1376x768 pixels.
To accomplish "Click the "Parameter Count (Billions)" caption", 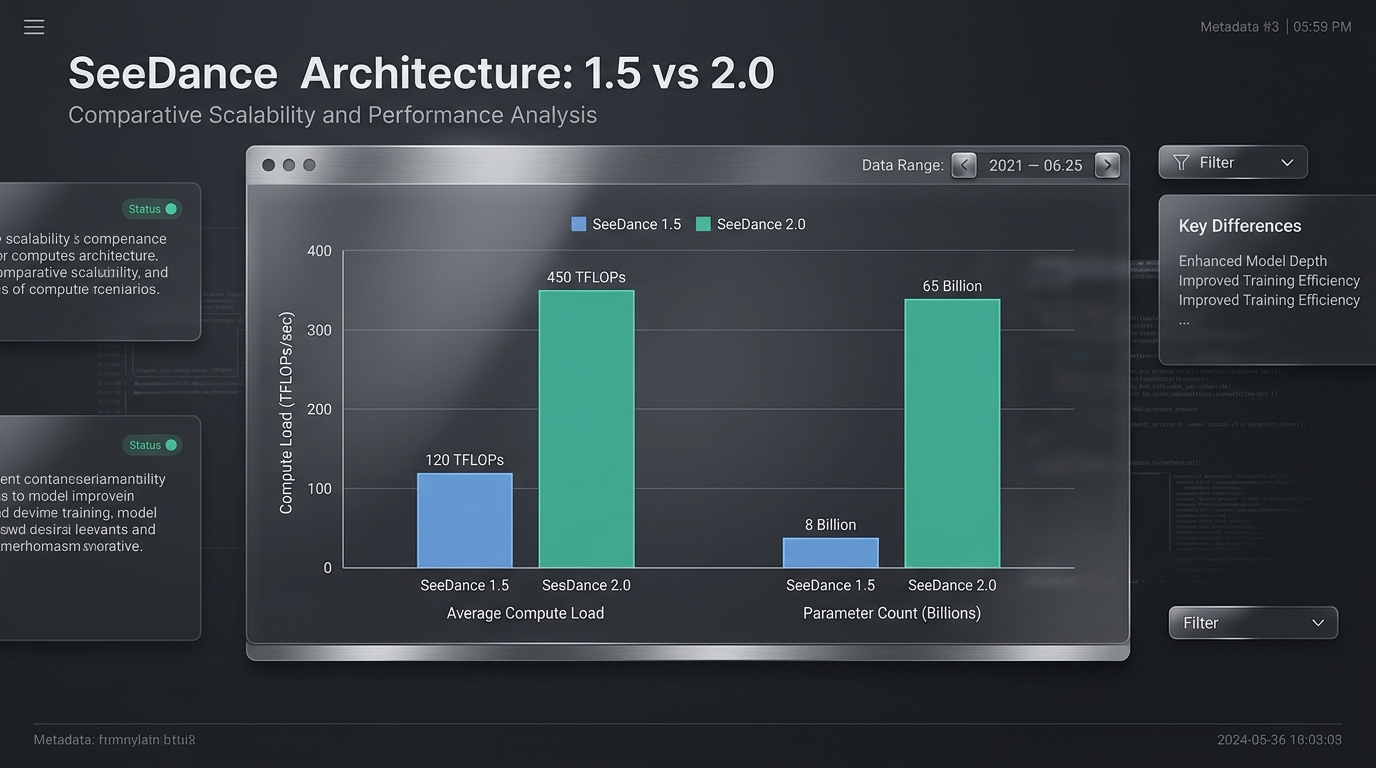I will [x=892, y=613].
